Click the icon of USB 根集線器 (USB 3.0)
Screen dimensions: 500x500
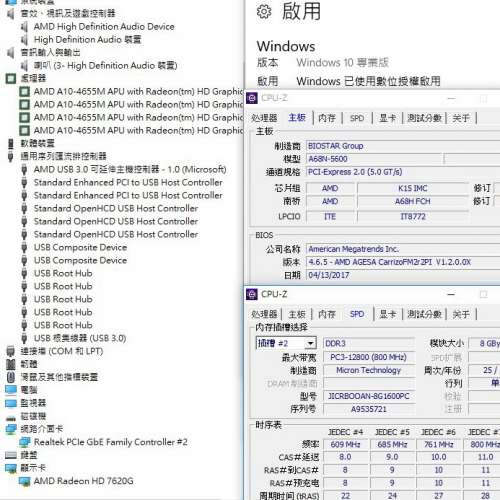click(x=24, y=338)
